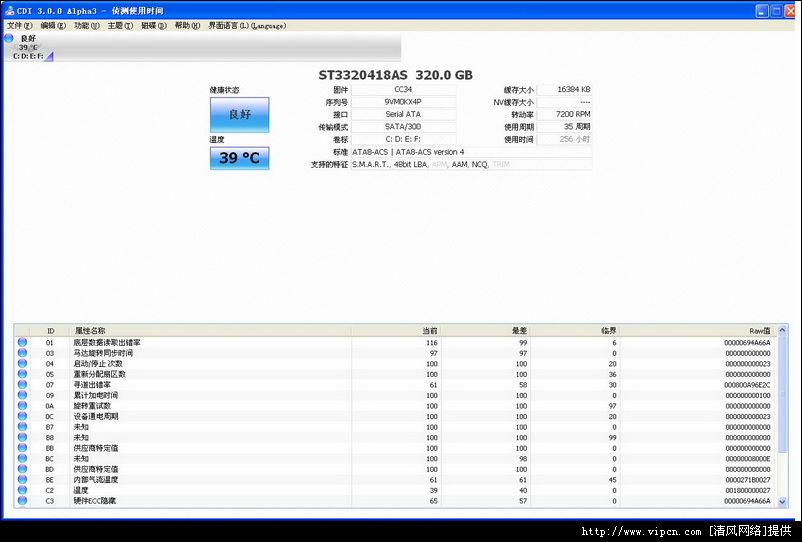Click the transfer mode field SATA/300

[x=404, y=126]
